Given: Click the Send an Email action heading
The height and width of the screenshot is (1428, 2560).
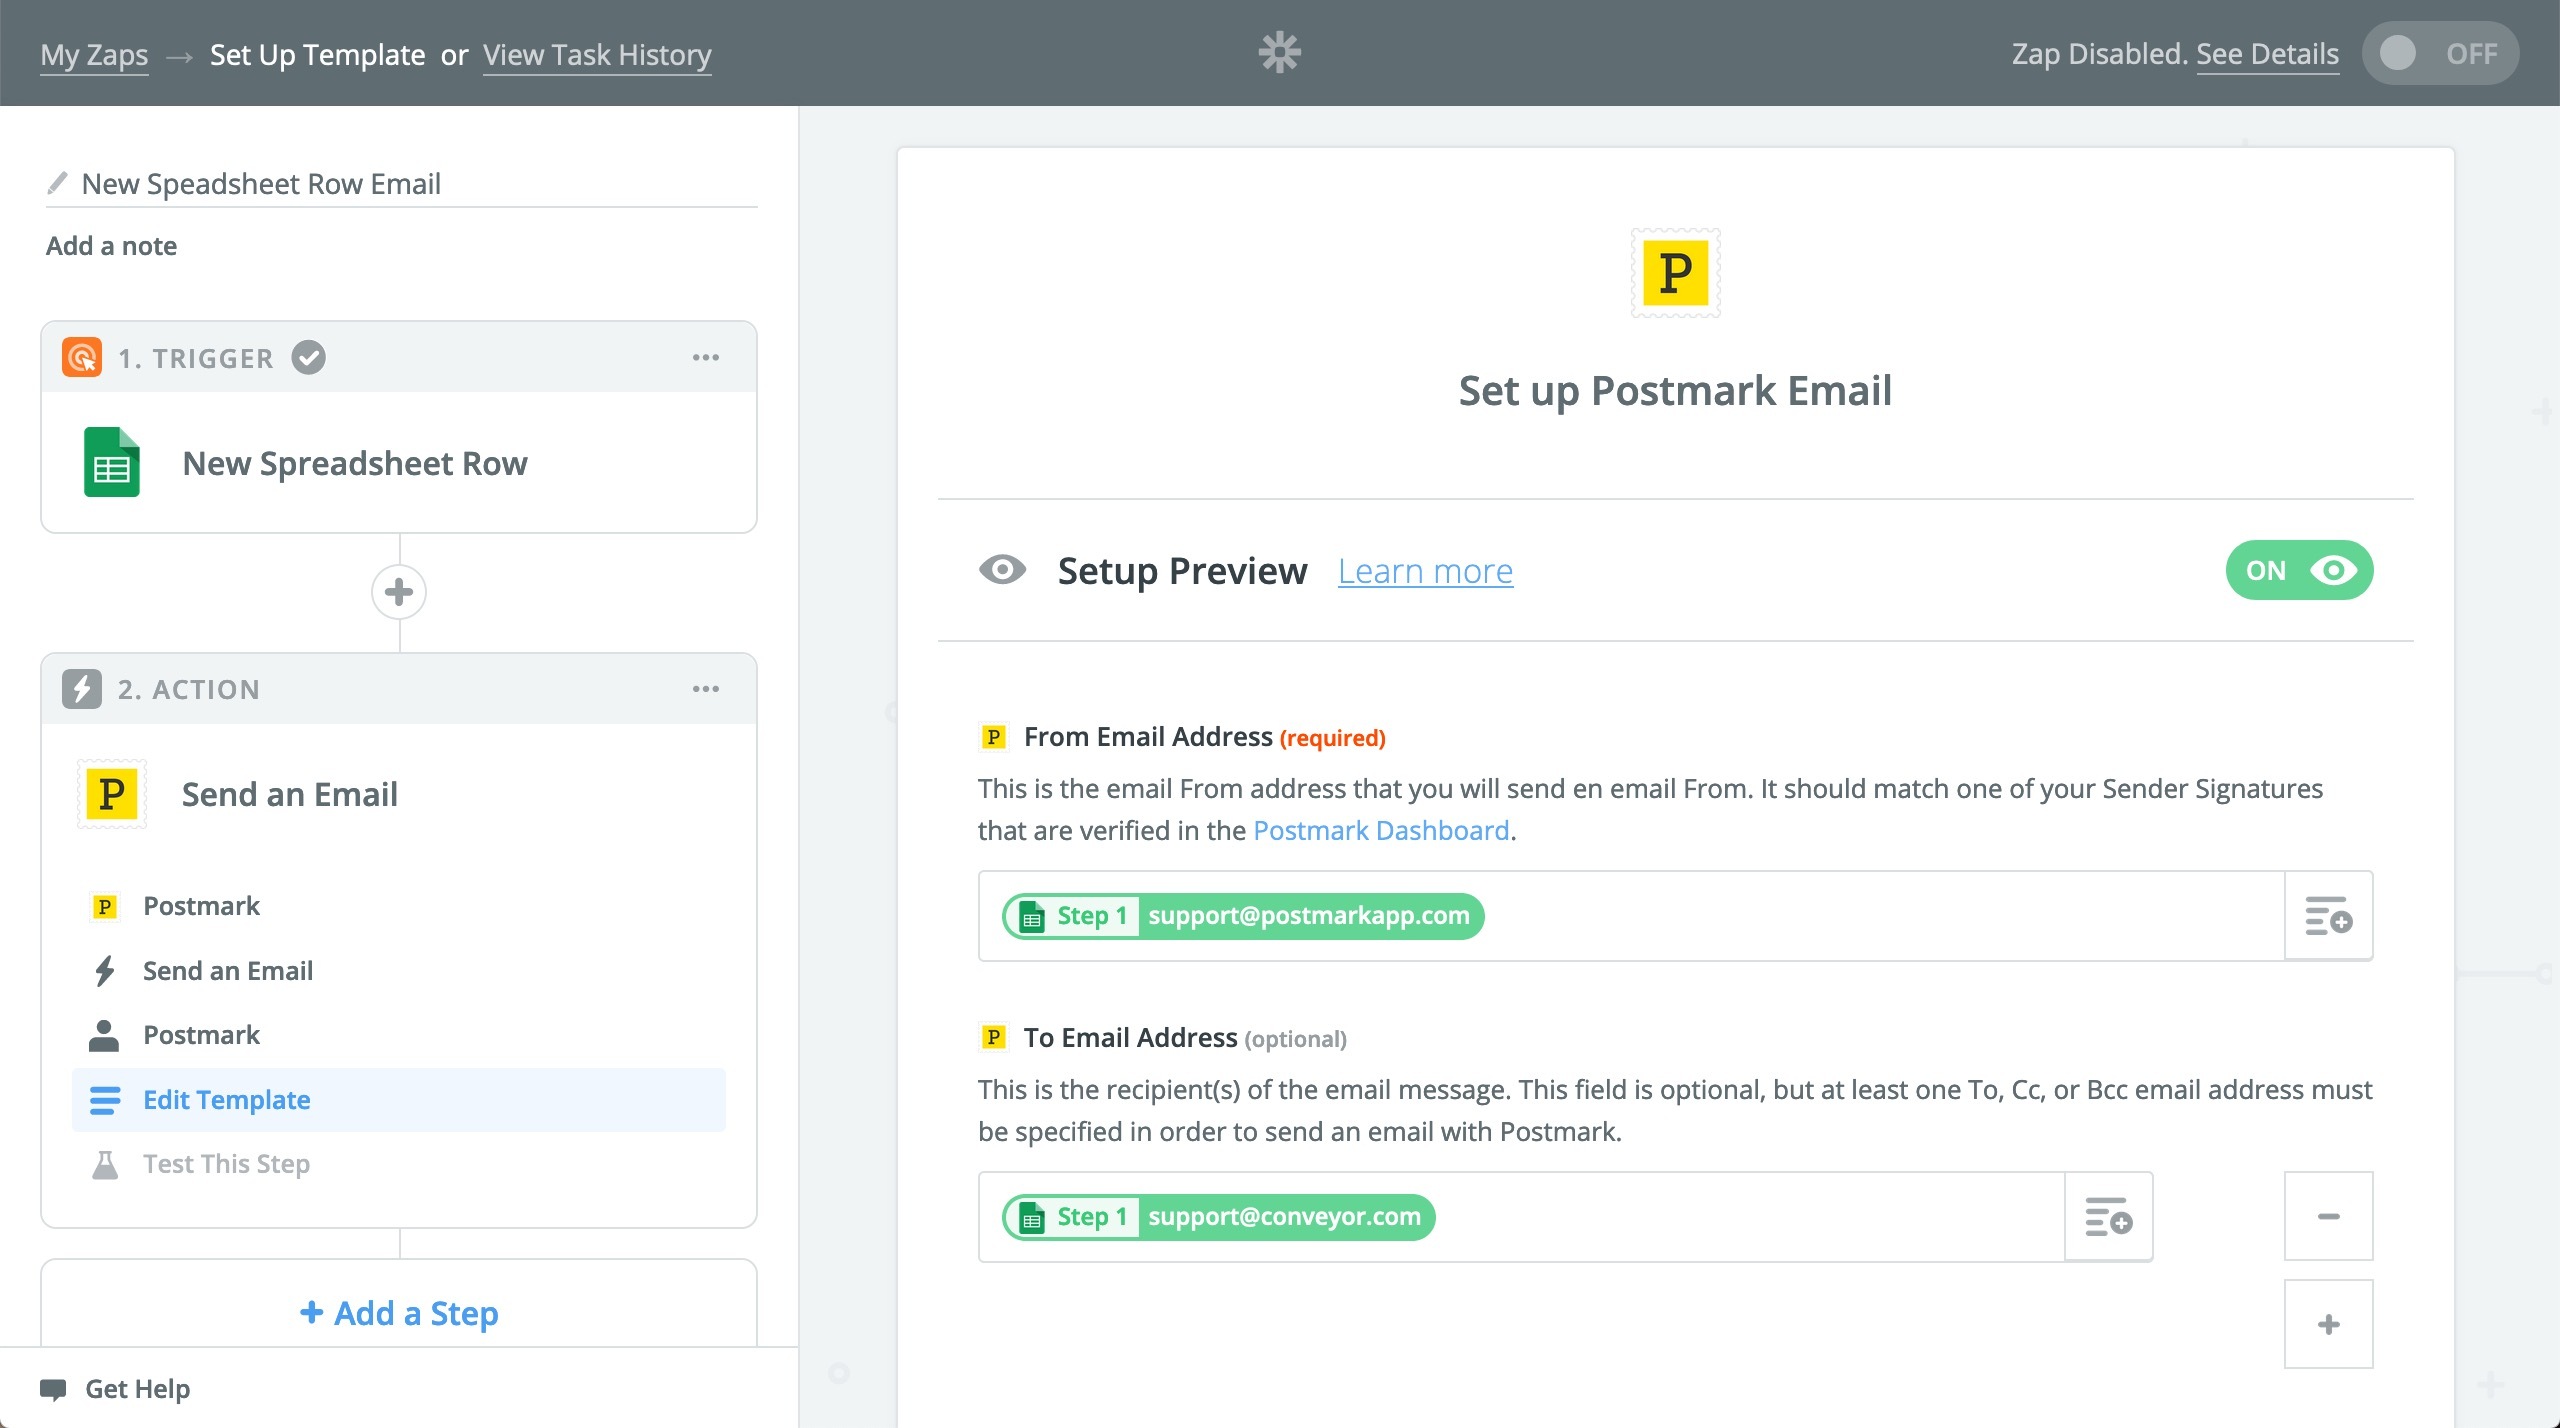Looking at the screenshot, I should (290, 794).
